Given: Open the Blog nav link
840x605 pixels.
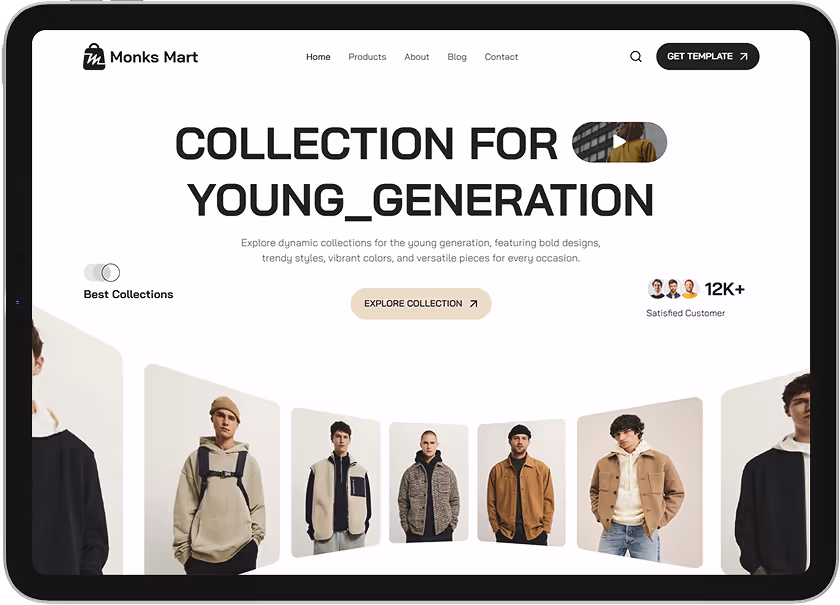Looking at the screenshot, I should tap(457, 57).
